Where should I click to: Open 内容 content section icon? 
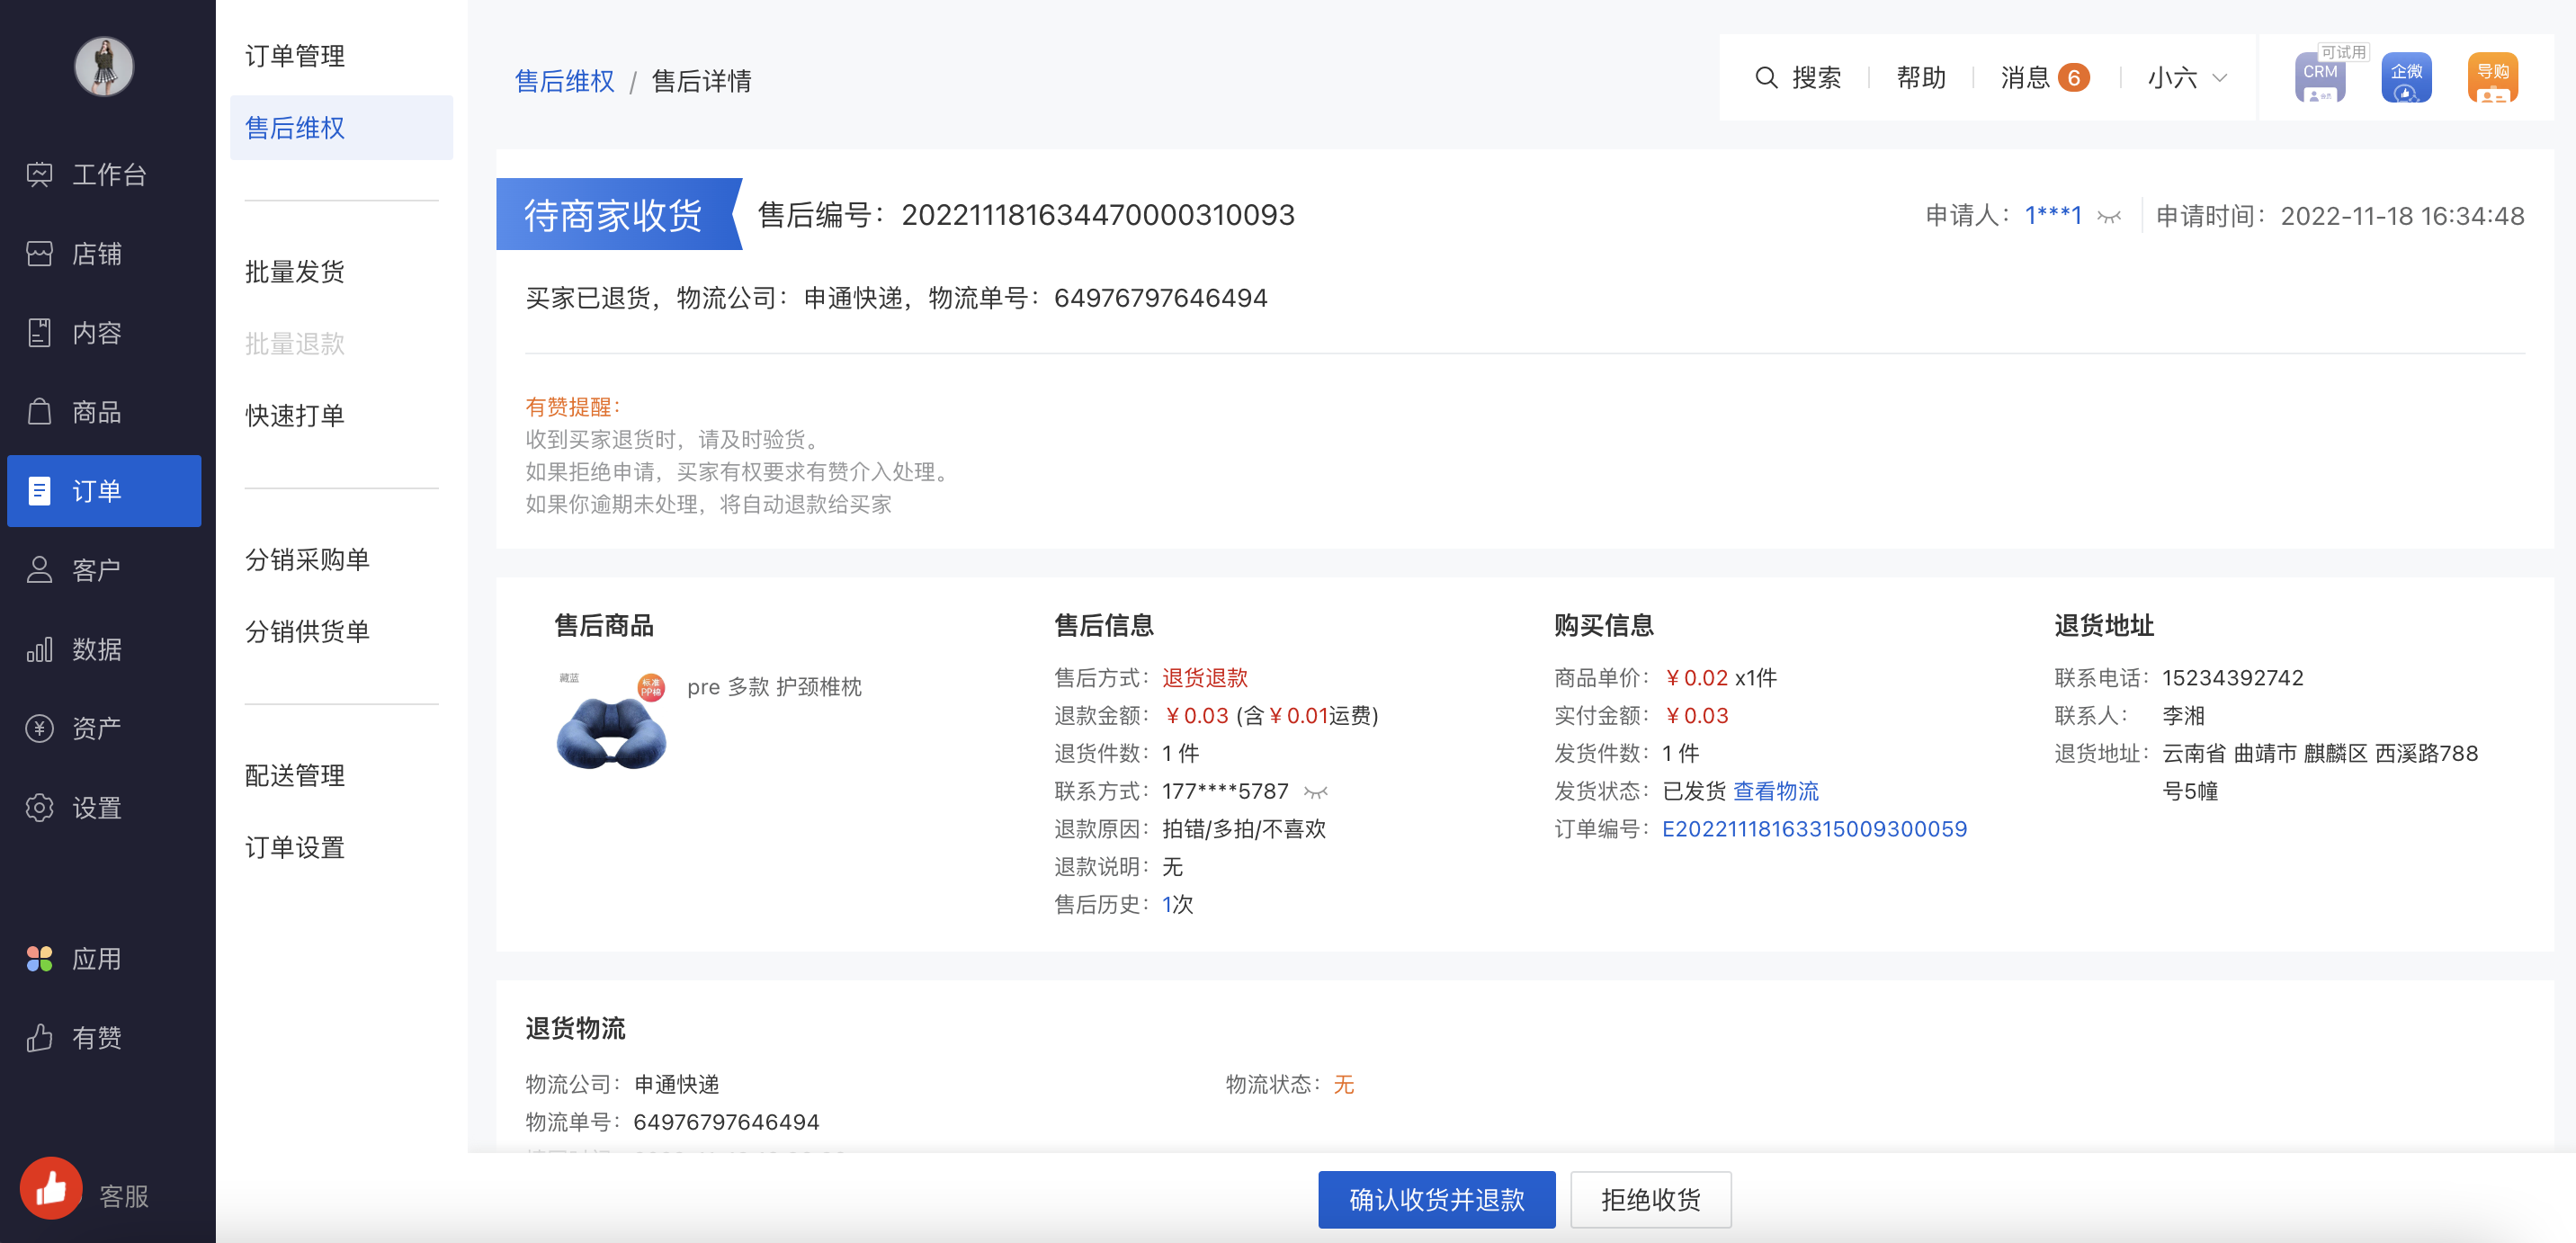pos(39,333)
